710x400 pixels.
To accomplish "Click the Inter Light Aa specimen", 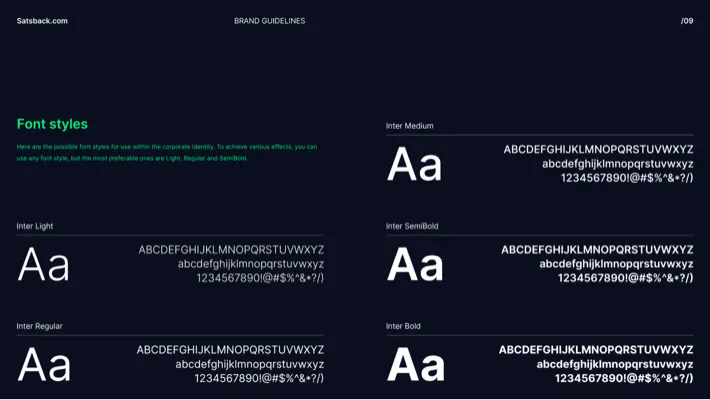I will pyautogui.click(x=44, y=265).
